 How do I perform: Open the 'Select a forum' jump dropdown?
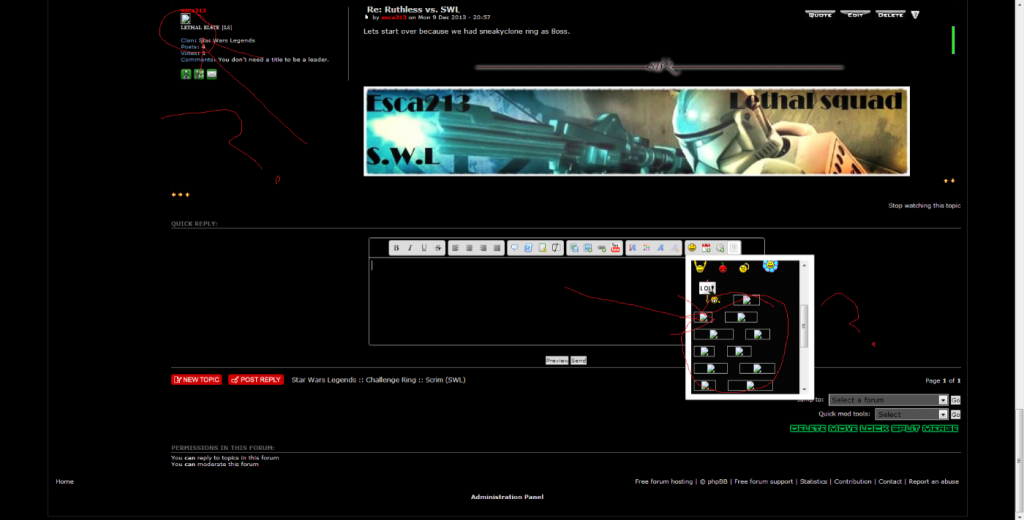click(888, 400)
